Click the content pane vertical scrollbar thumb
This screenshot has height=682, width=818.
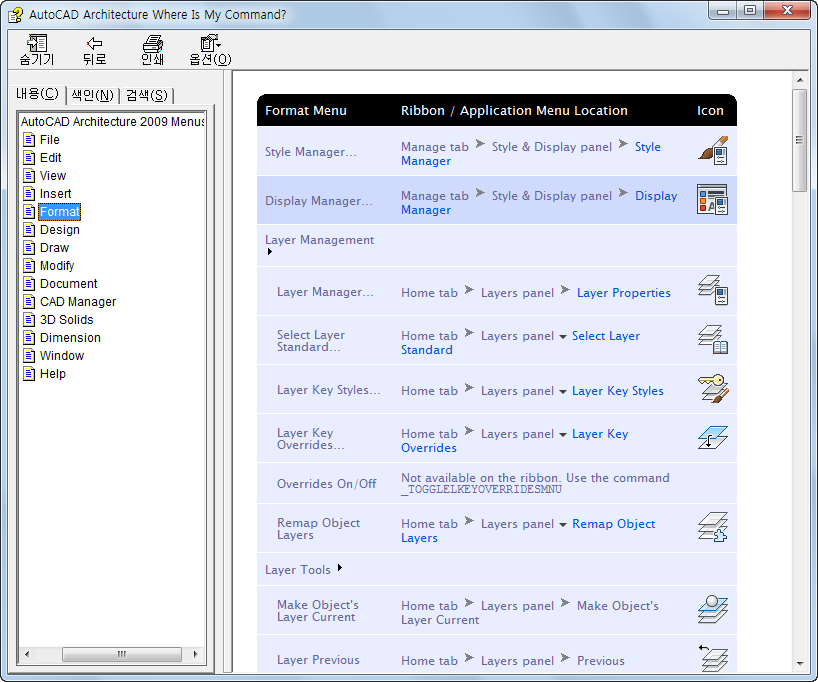click(799, 140)
